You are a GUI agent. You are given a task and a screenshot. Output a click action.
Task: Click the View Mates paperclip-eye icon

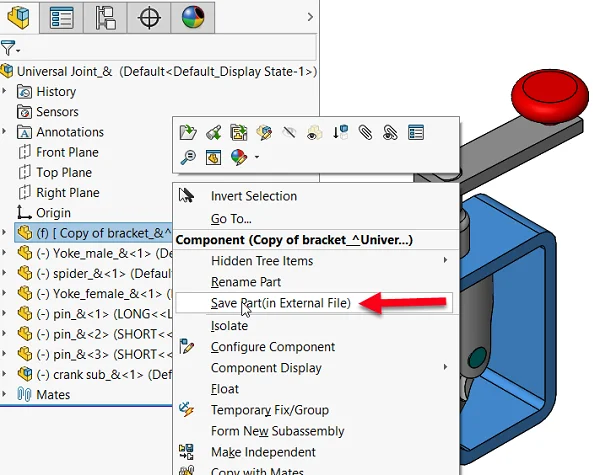point(390,132)
